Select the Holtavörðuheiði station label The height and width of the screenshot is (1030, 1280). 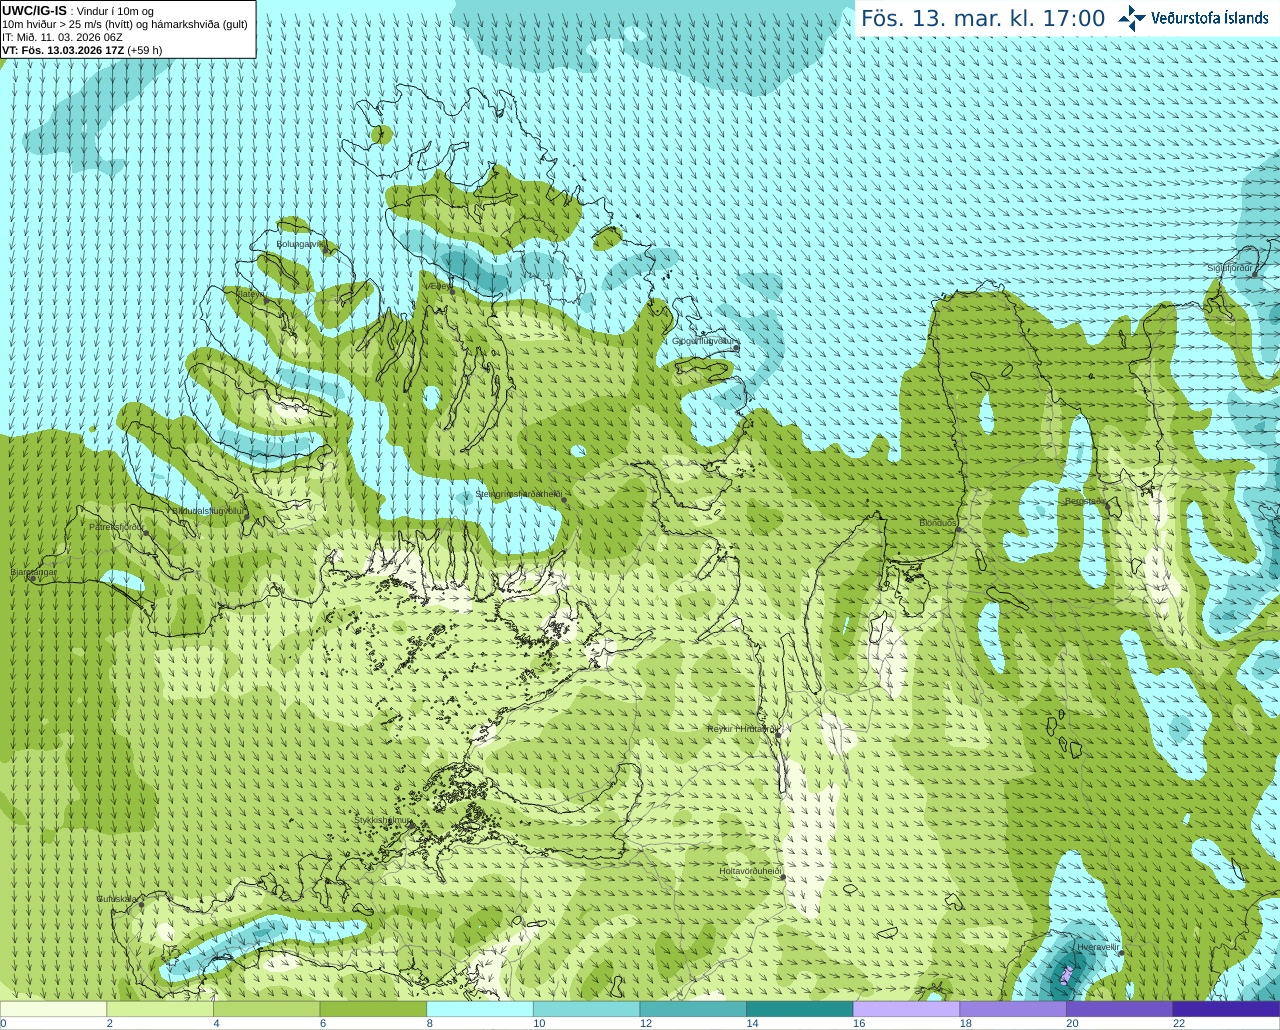point(750,871)
